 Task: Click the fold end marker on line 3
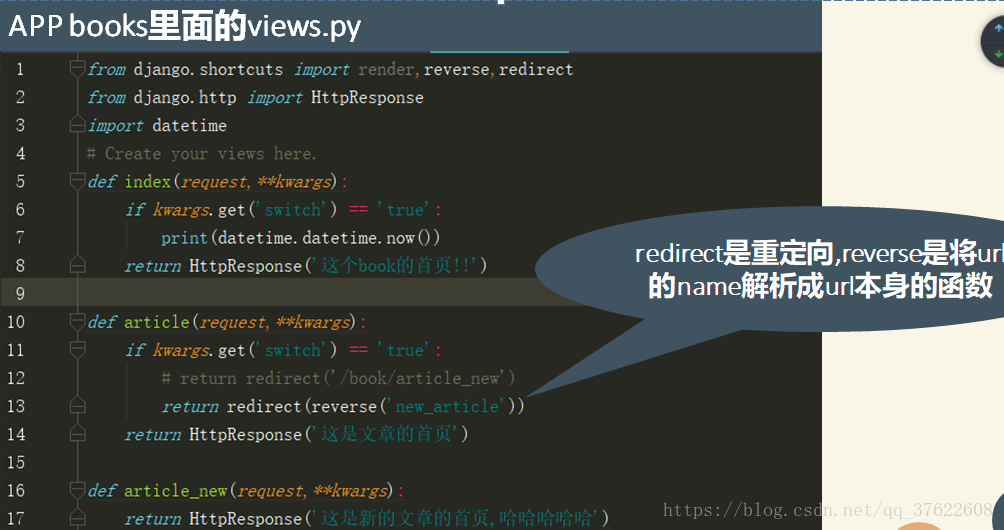(77, 124)
